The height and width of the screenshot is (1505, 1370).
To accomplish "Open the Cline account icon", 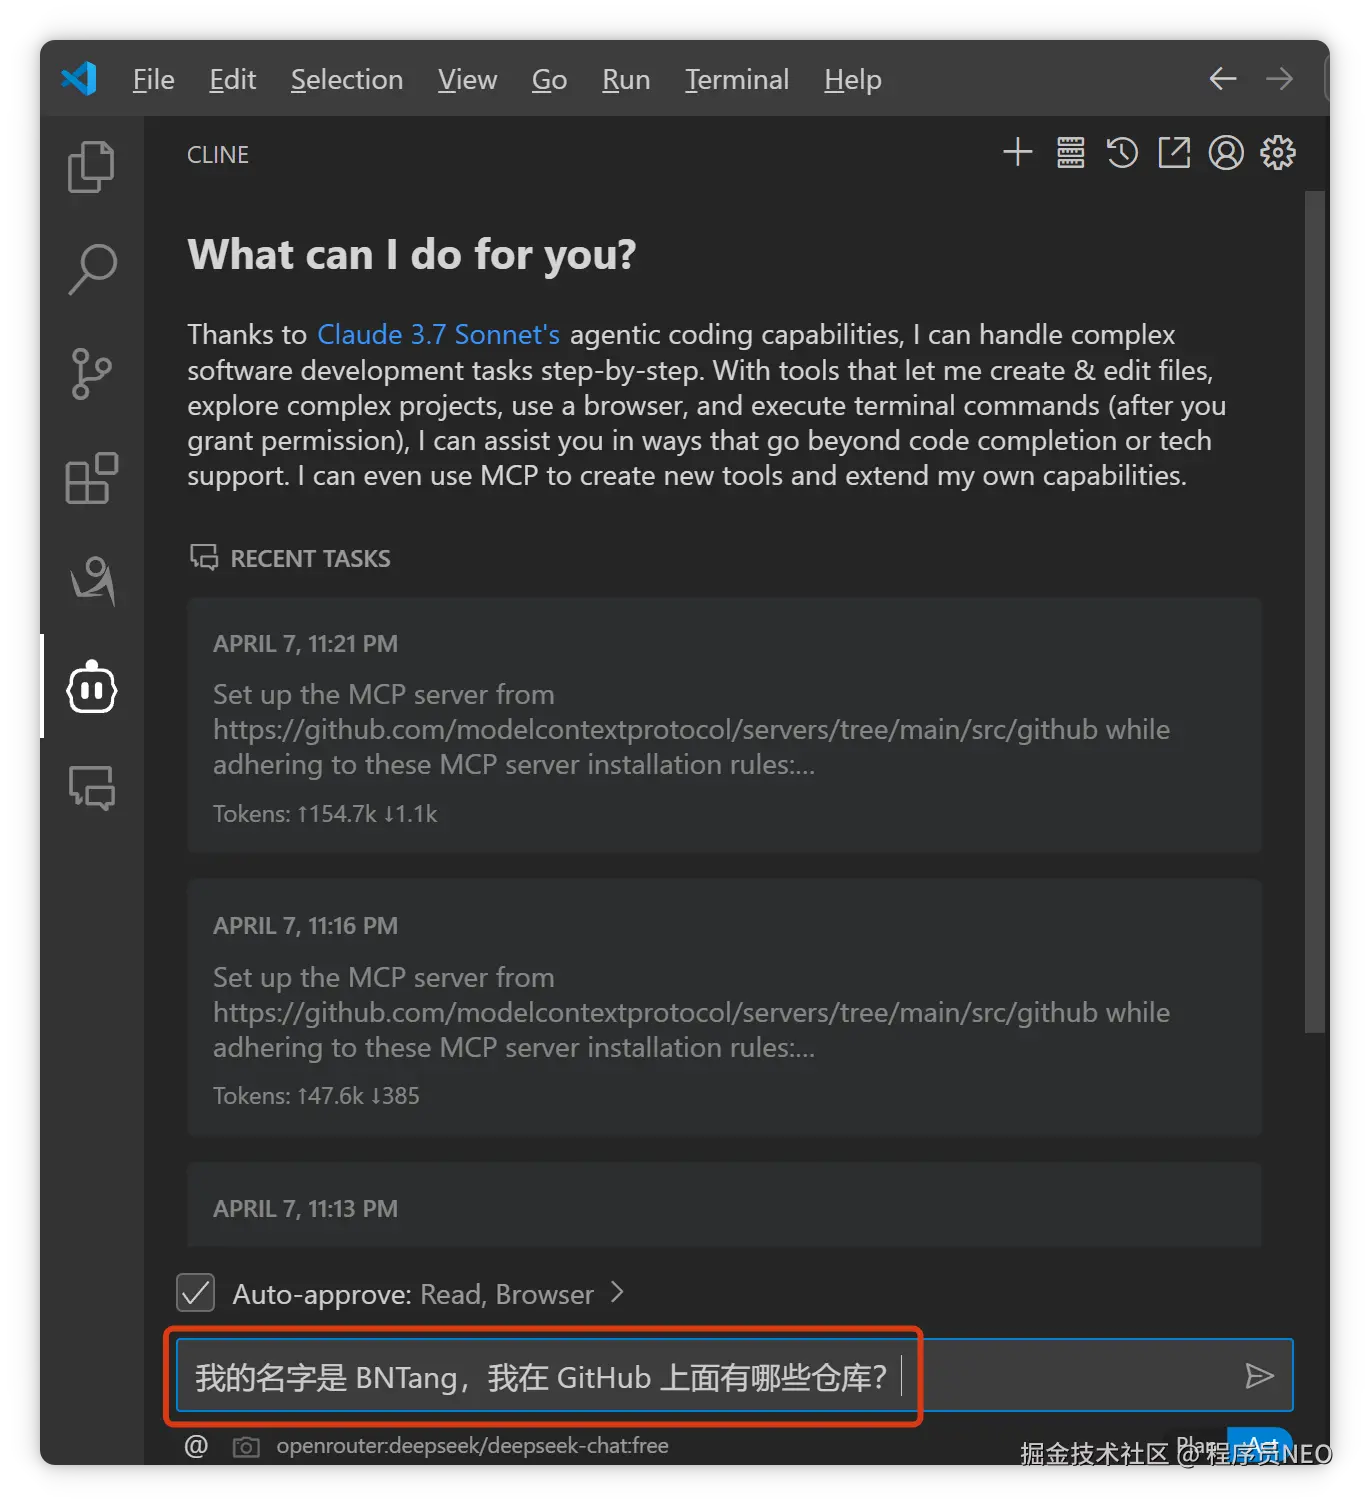I will tap(1226, 152).
